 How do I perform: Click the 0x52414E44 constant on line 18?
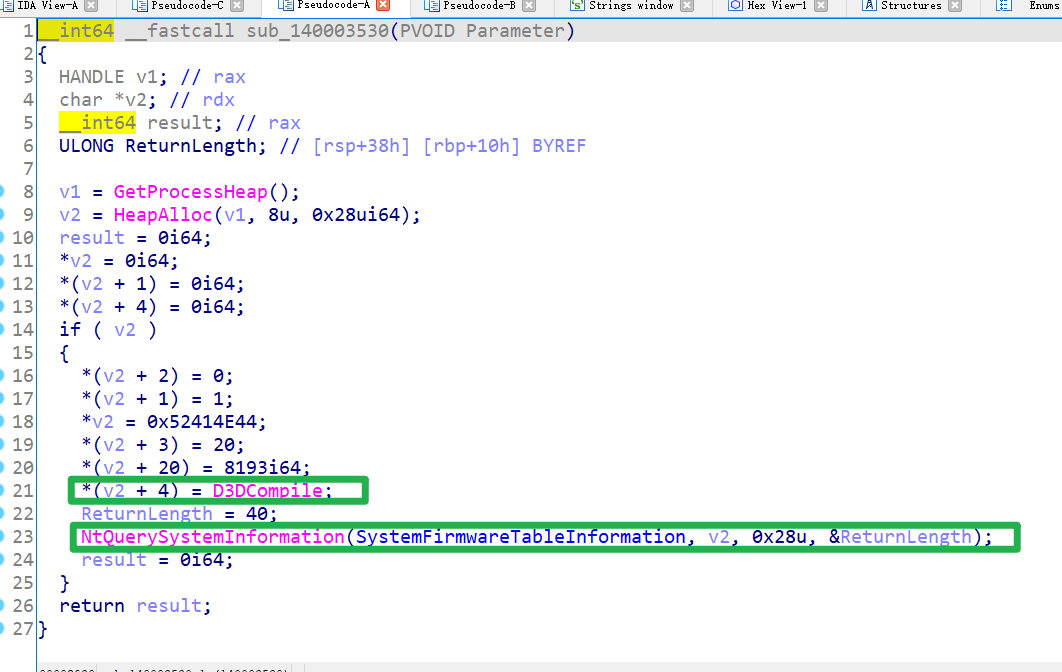pyautogui.click(x=202, y=421)
